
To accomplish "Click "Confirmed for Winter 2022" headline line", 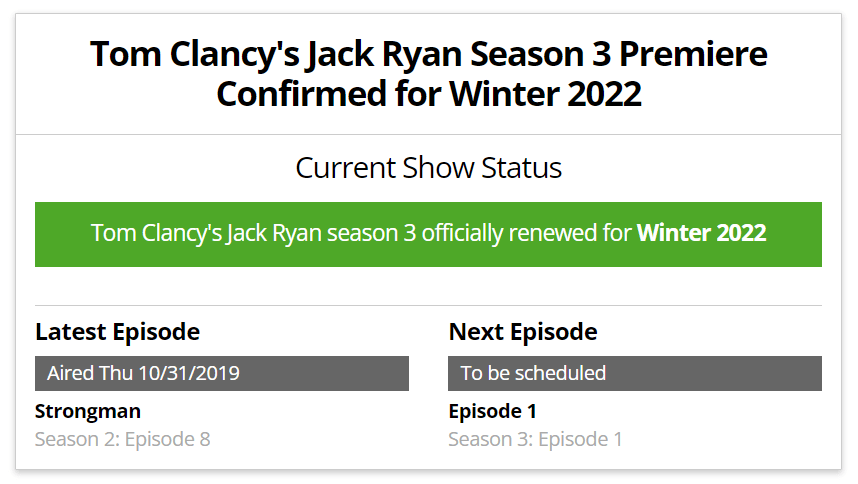I will pyautogui.click(x=428, y=94).
